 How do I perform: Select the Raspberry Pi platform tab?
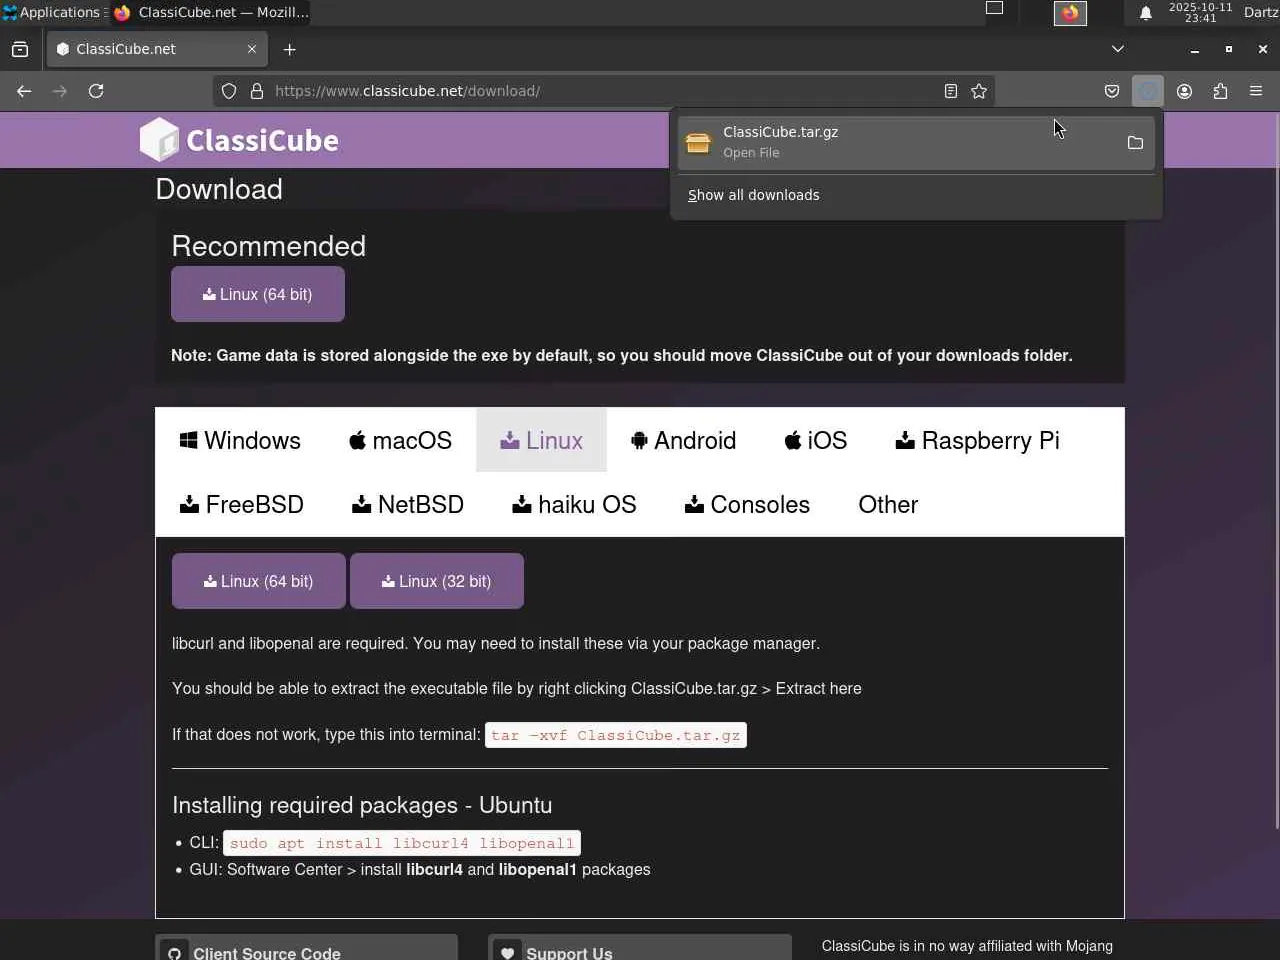click(x=977, y=440)
